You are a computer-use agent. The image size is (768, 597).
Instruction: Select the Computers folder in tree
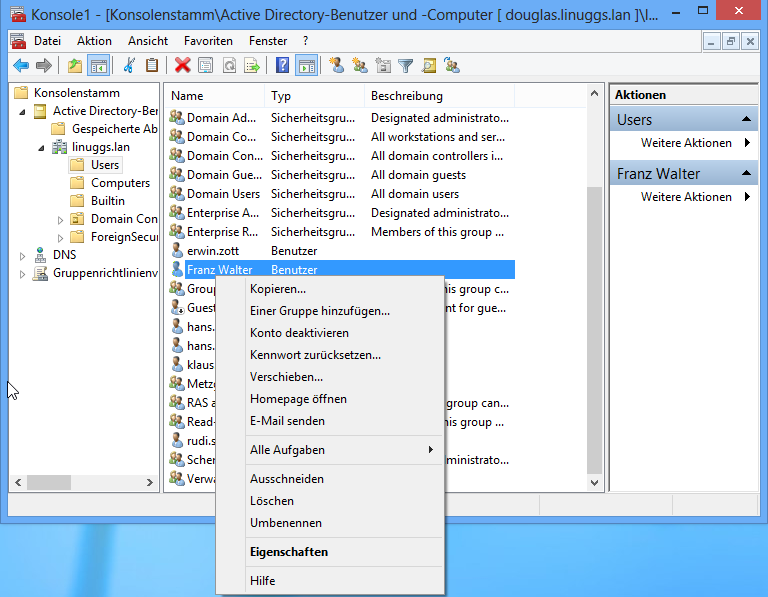(120, 183)
